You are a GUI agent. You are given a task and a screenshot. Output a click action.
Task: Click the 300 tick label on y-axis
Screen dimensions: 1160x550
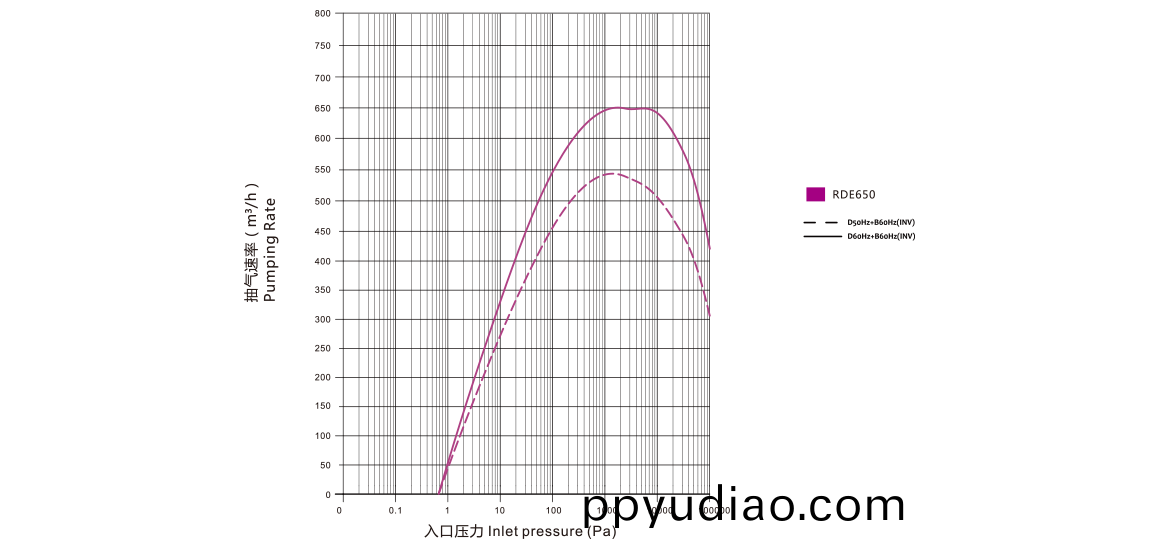click(323, 320)
